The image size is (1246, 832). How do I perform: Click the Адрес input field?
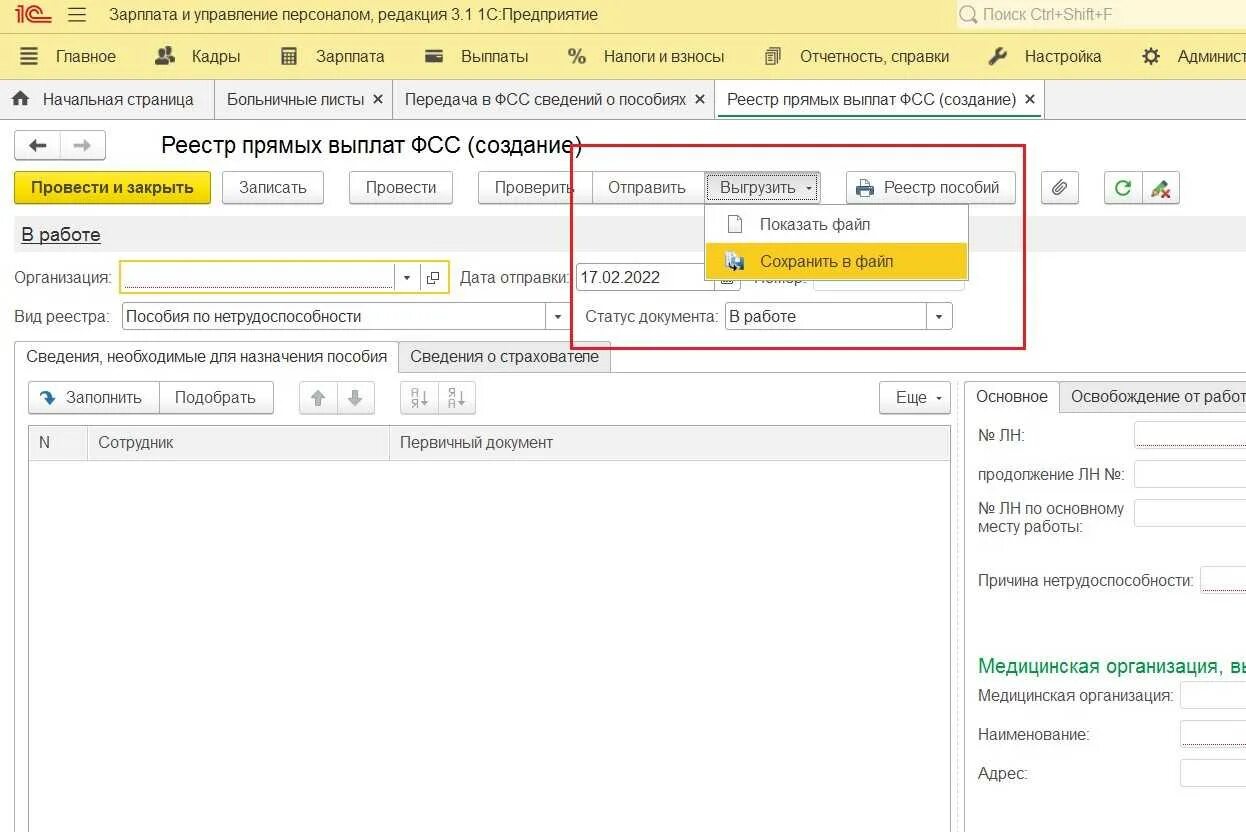(1213, 773)
